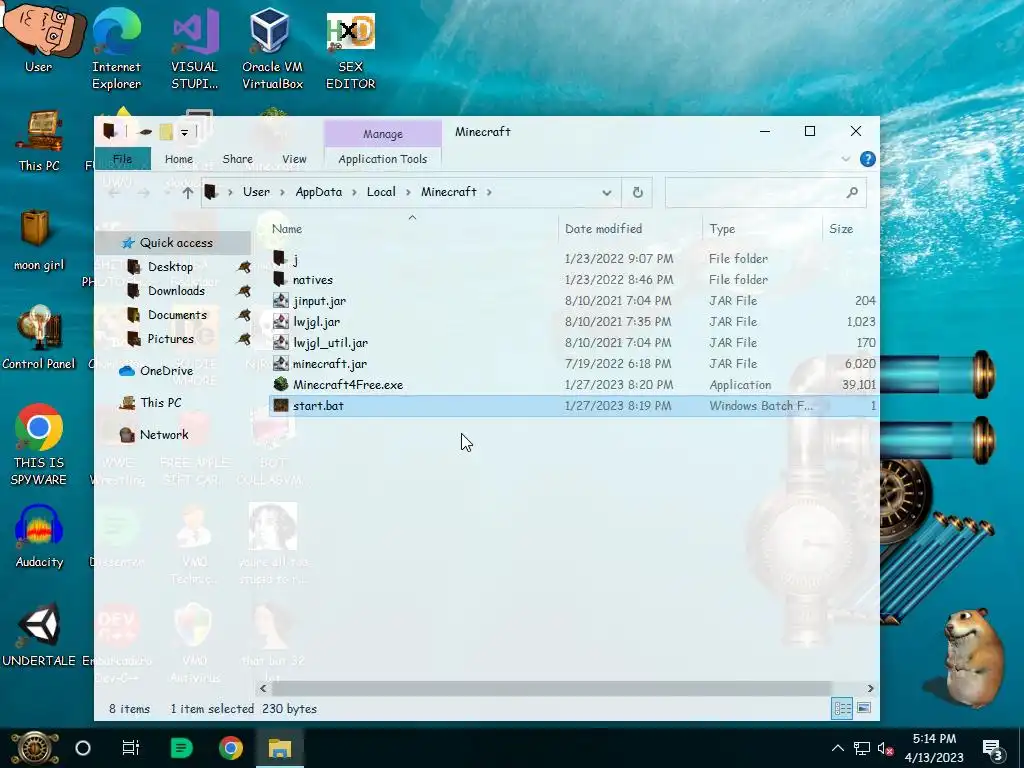Click the Start button on taskbar

click(x=34, y=748)
